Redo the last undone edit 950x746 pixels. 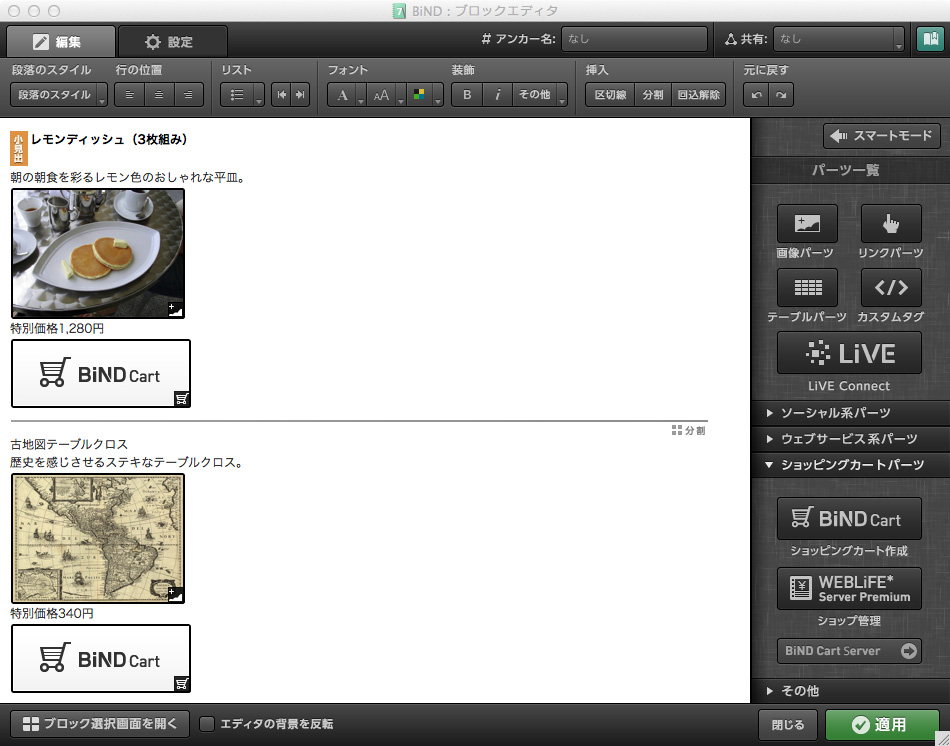click(781, 95)
